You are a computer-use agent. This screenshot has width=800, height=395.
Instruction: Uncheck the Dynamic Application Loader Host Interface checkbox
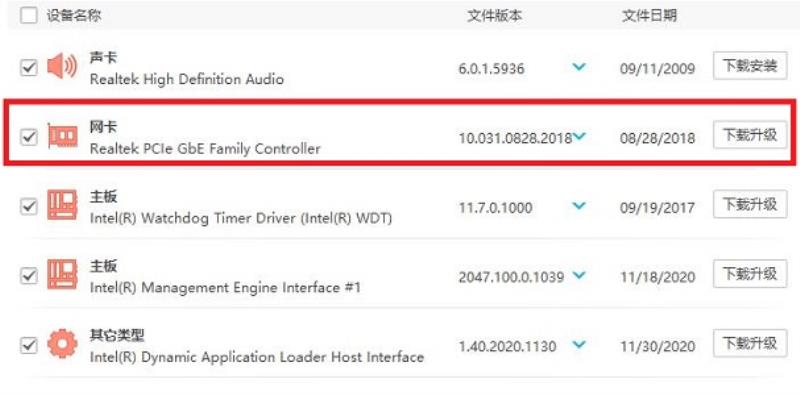coord(29,345)
